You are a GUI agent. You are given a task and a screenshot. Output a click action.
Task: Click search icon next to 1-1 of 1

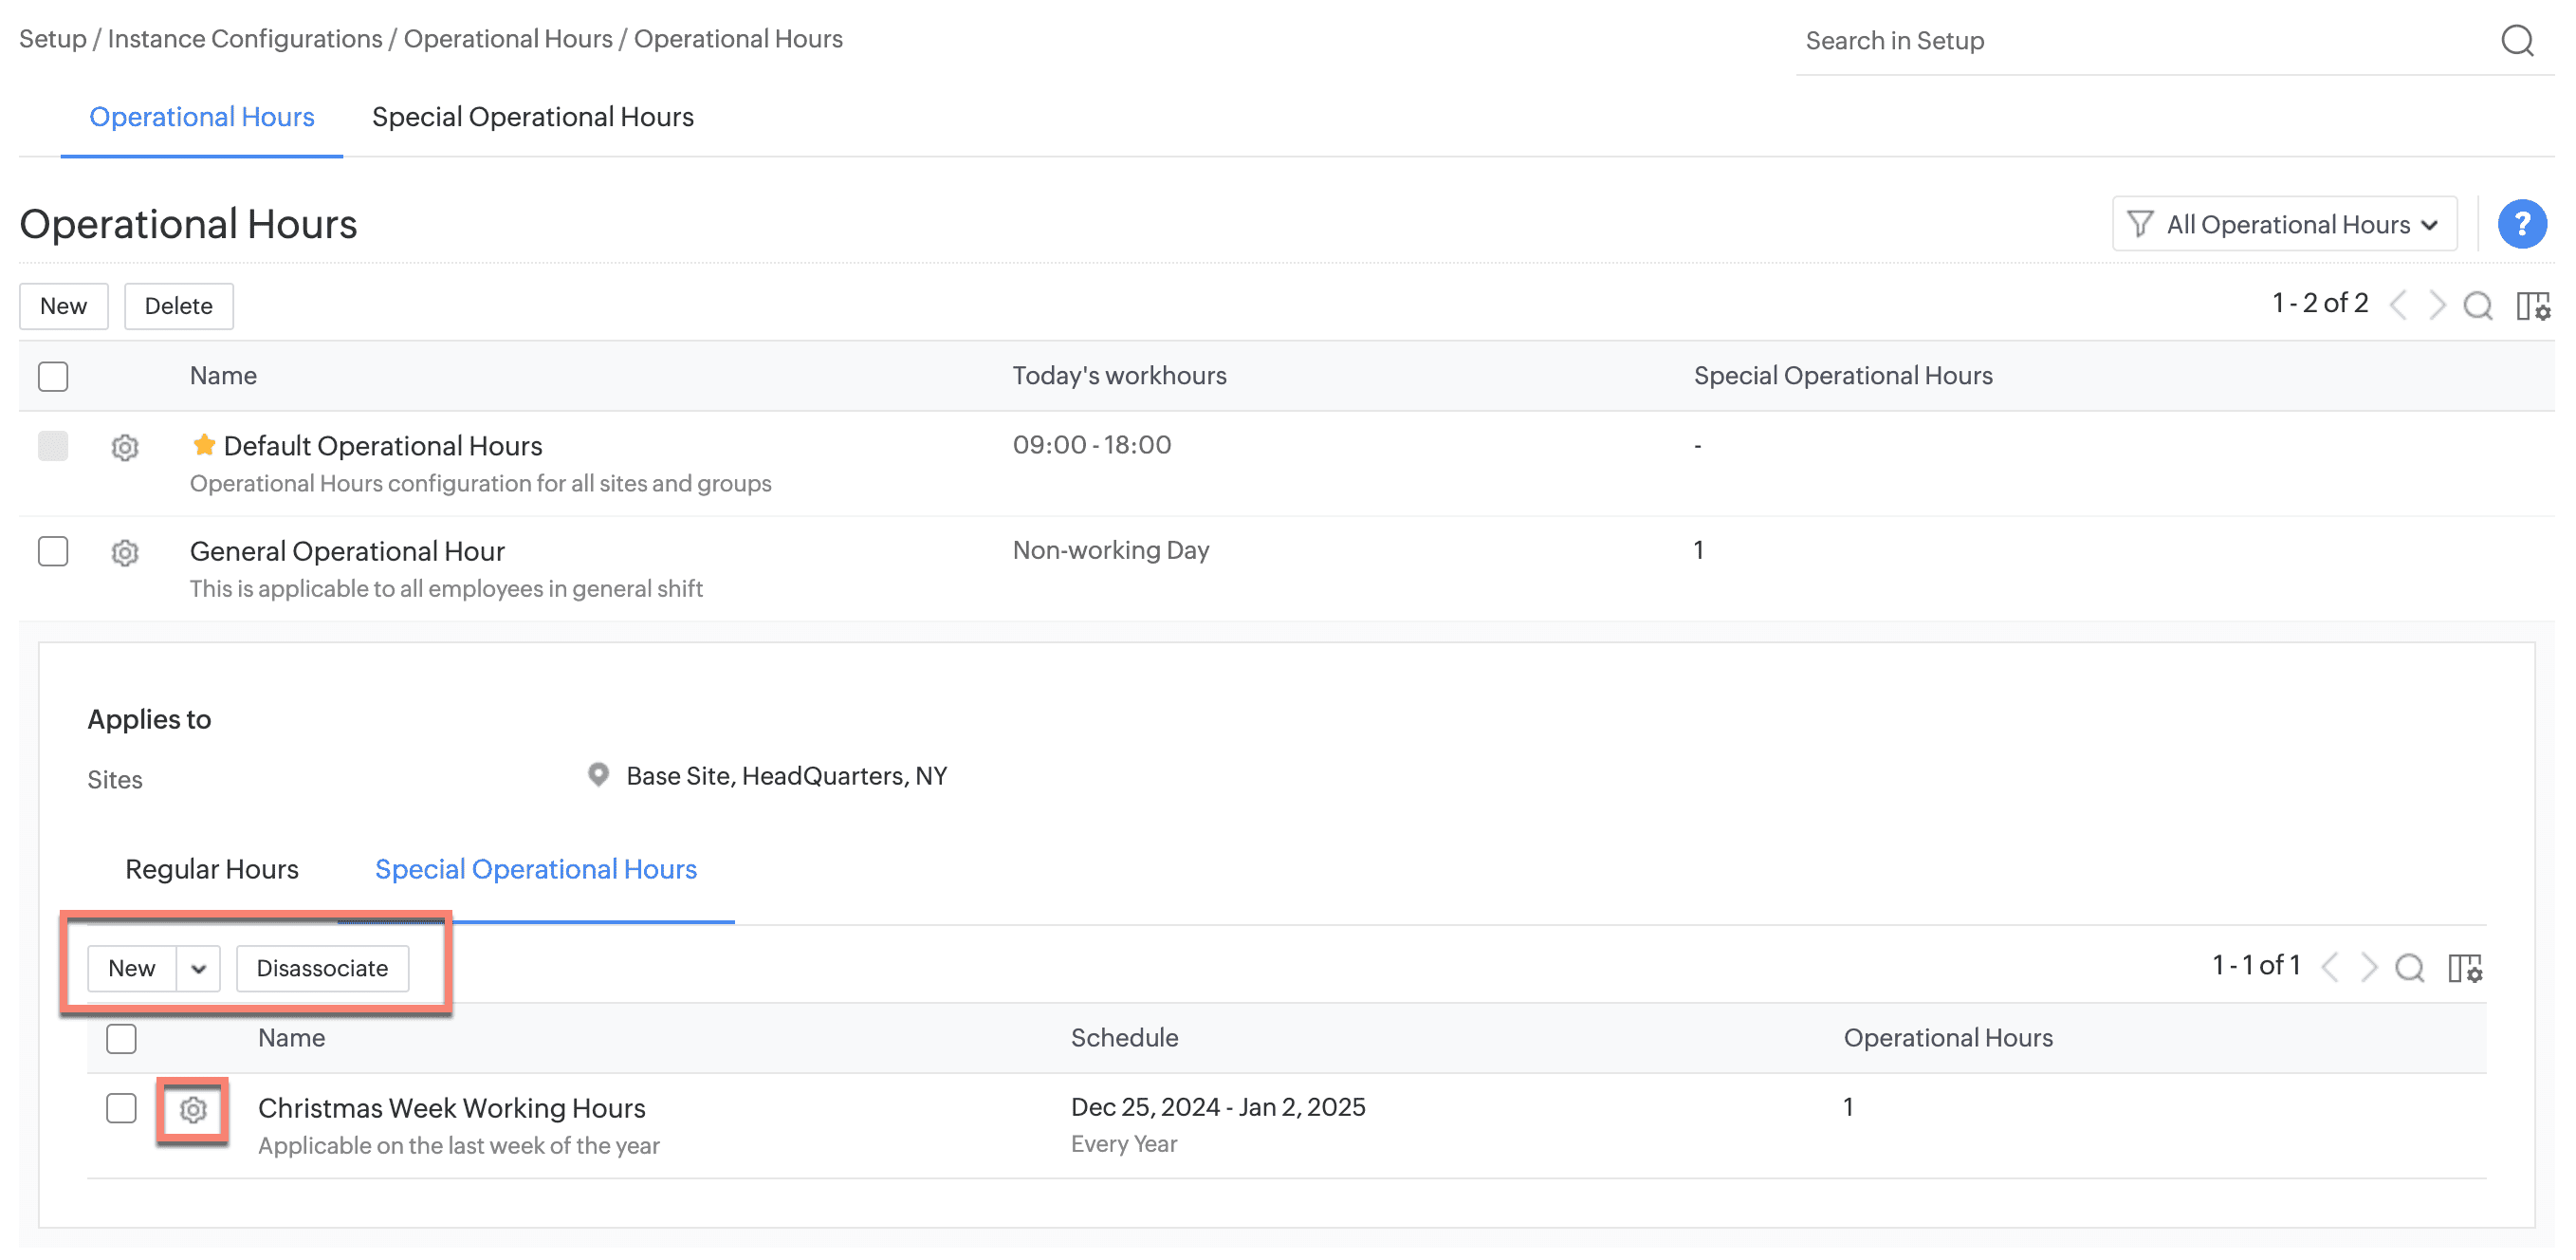point(2409,967)
